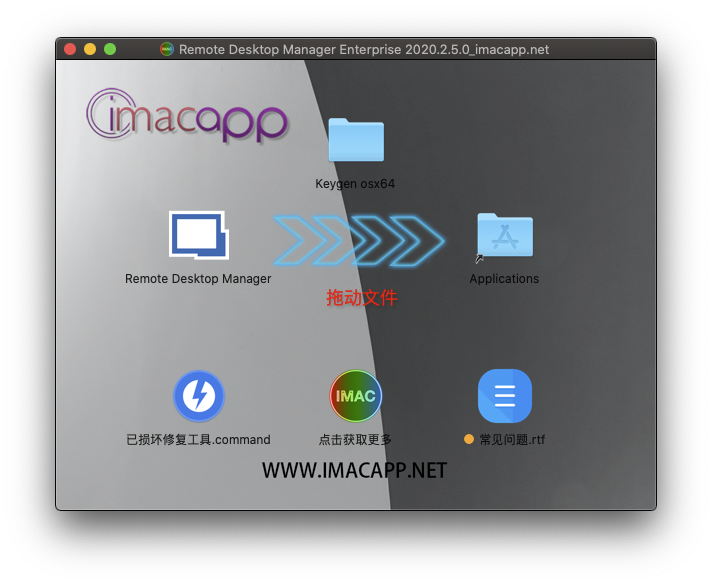Close the window with red button
Screen dimensions: 712x584
point(70,49)
